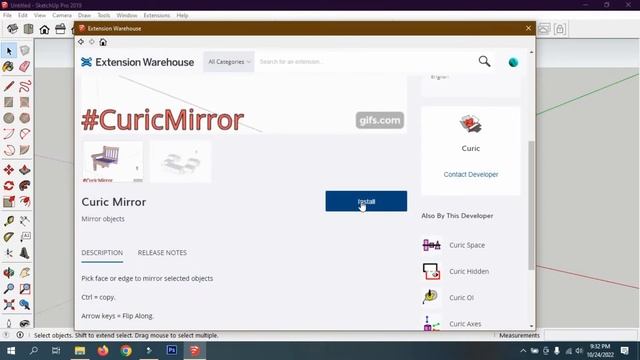Pick the Make Component tool
The height and width of the screenshot is (360, 640).
[24, 51]
